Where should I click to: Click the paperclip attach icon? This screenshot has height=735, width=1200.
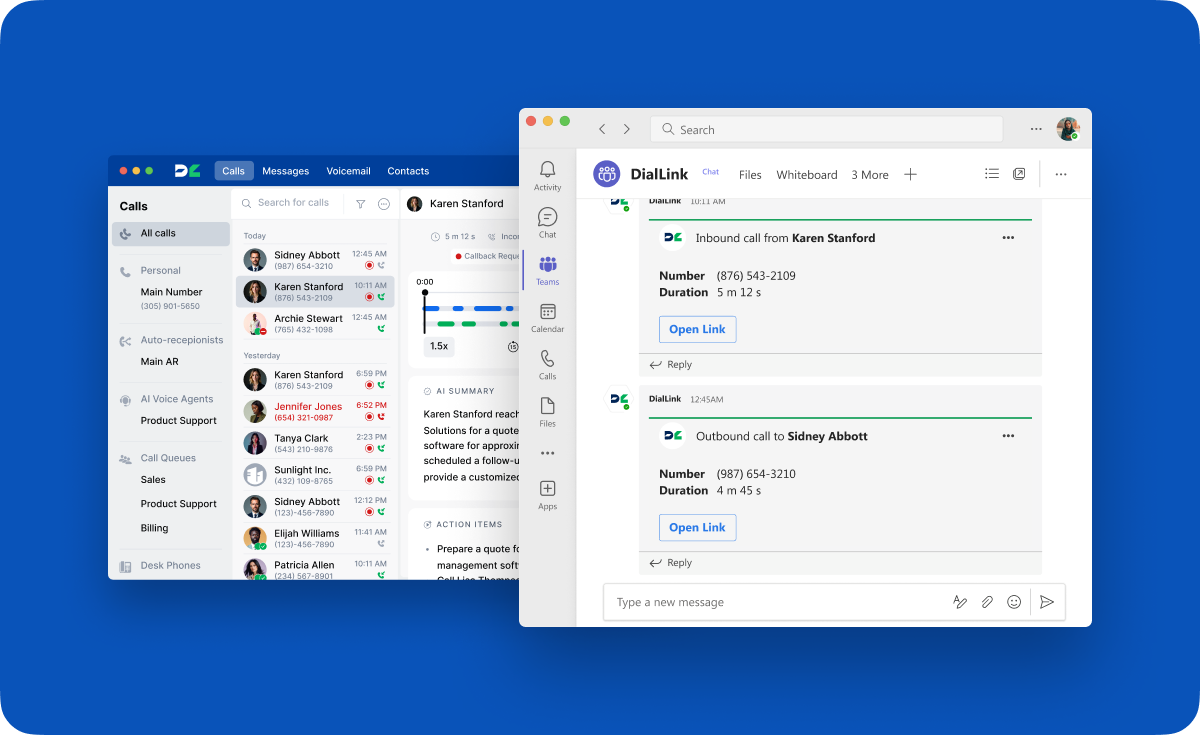(987, 602)
